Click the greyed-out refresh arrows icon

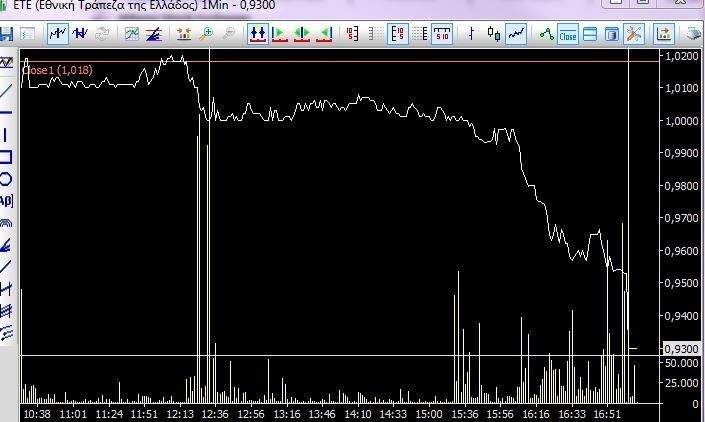(x=103, y=34)
